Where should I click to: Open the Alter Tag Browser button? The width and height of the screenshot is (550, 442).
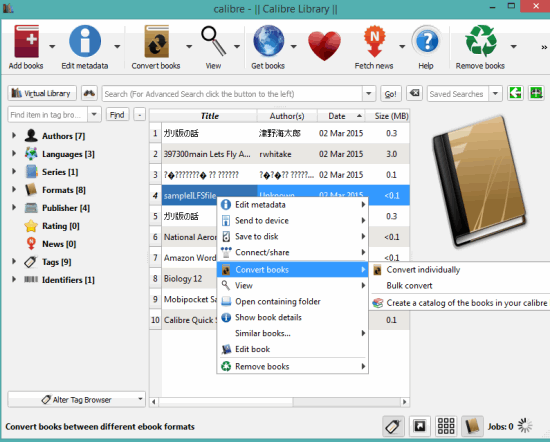(76, 400)
